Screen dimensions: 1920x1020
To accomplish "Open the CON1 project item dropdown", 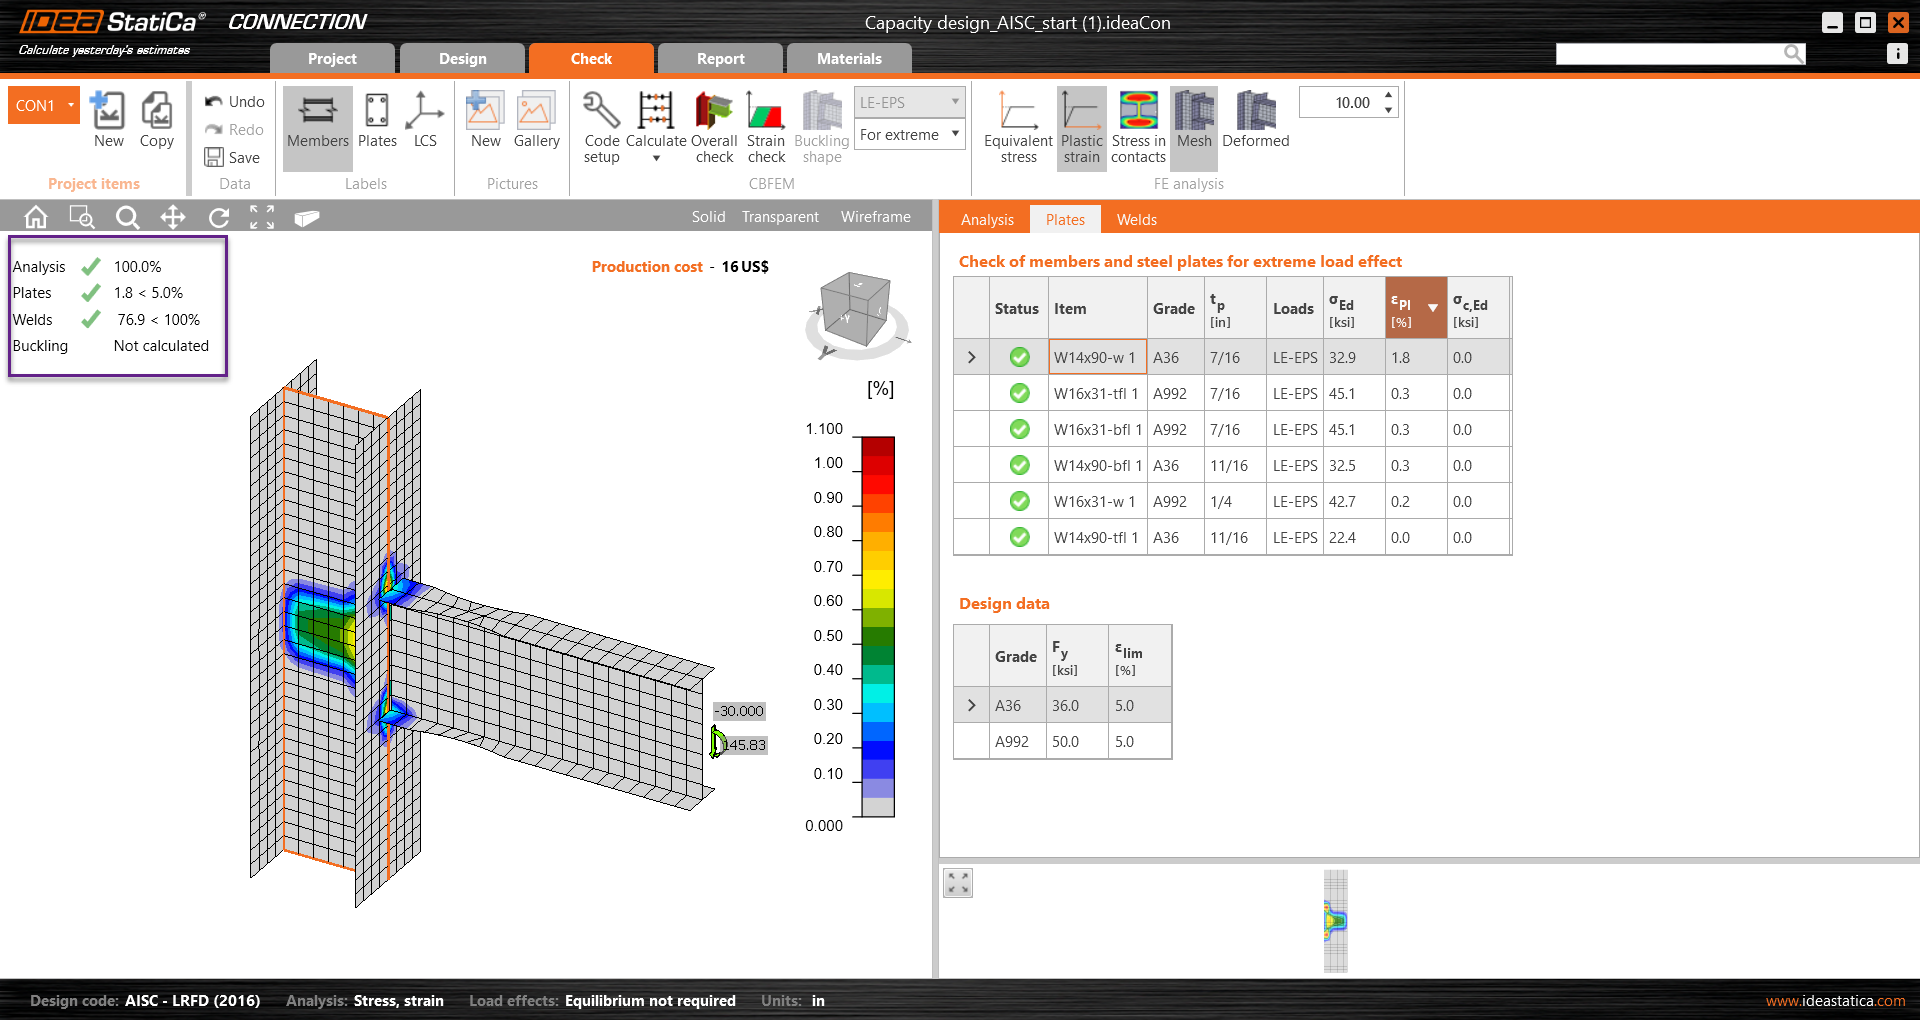I will (70, 104).
